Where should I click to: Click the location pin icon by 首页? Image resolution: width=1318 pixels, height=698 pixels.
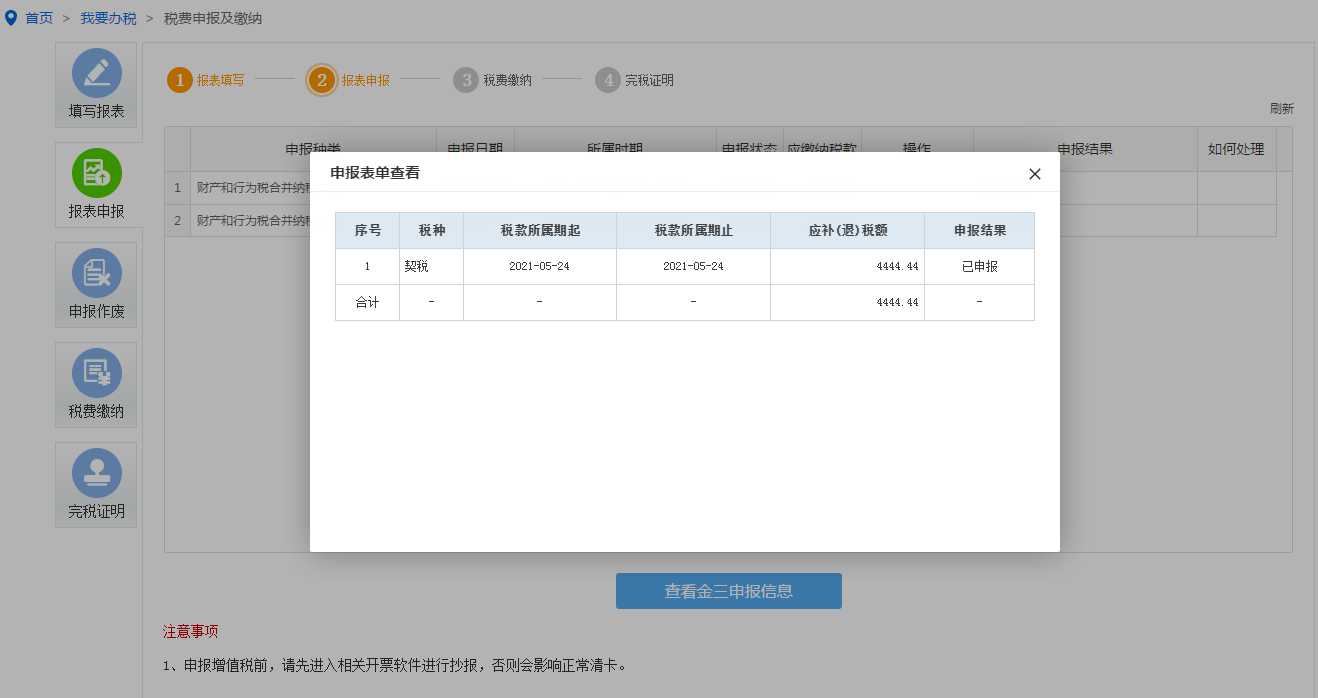tap(11, 18)
